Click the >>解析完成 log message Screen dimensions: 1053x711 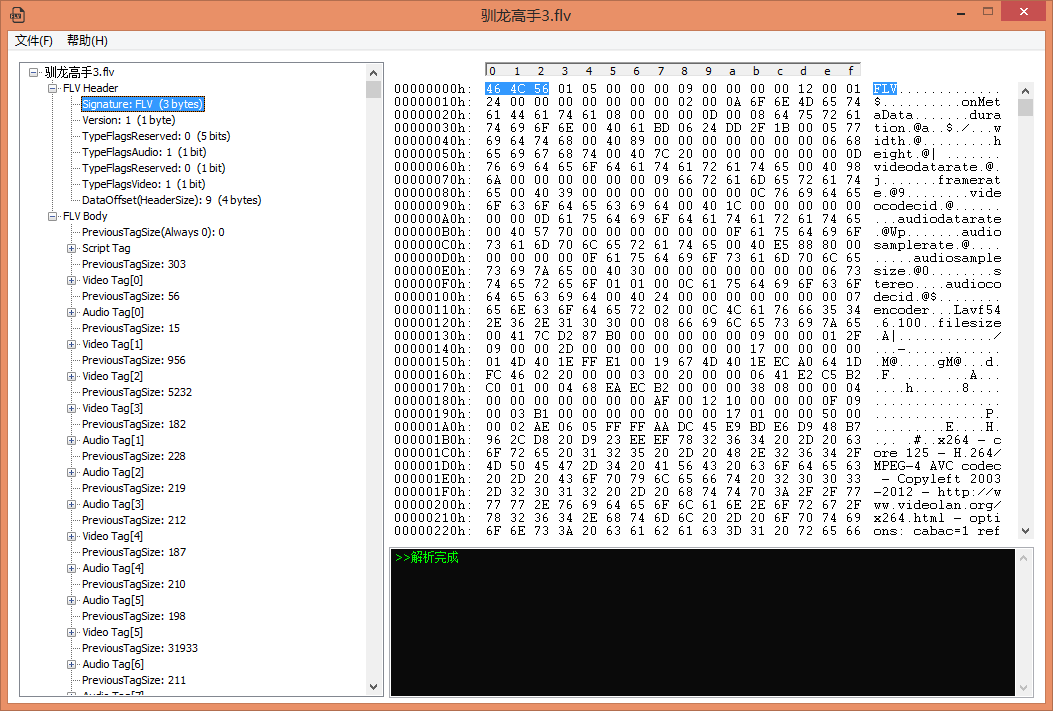pyautogui.click(x=427, y=557)
